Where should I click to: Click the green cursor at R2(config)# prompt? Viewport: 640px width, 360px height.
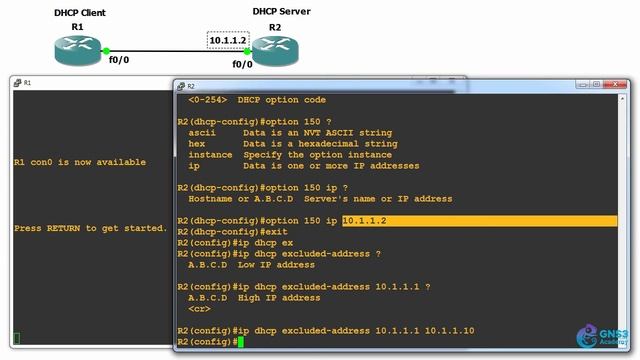241,342
